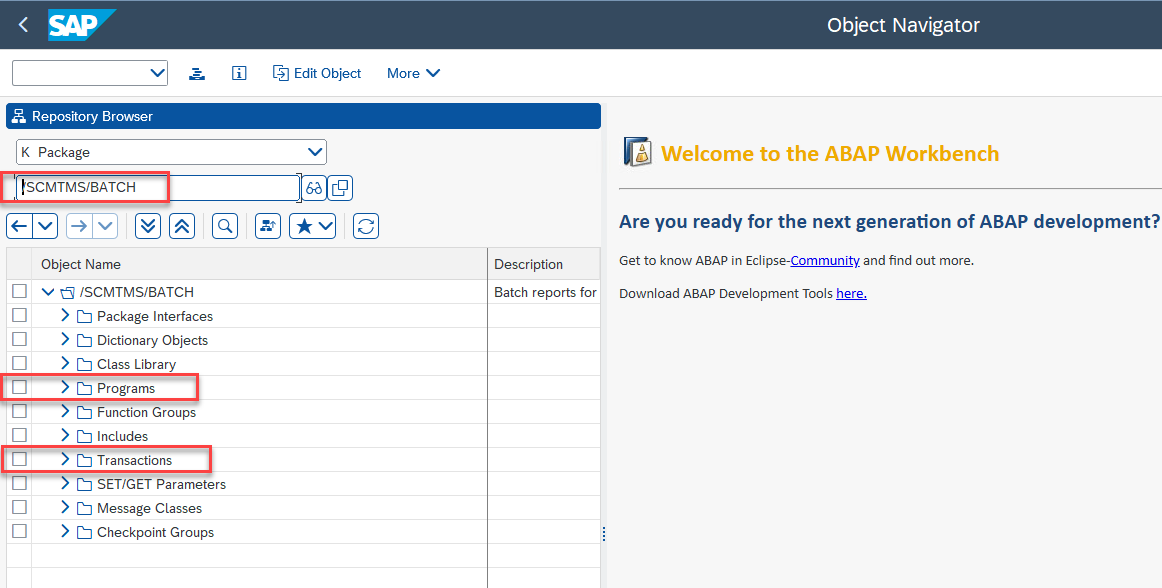Expand the Function Groups folder
This screenshot has height=588, width=1162.
click(65, 412)
